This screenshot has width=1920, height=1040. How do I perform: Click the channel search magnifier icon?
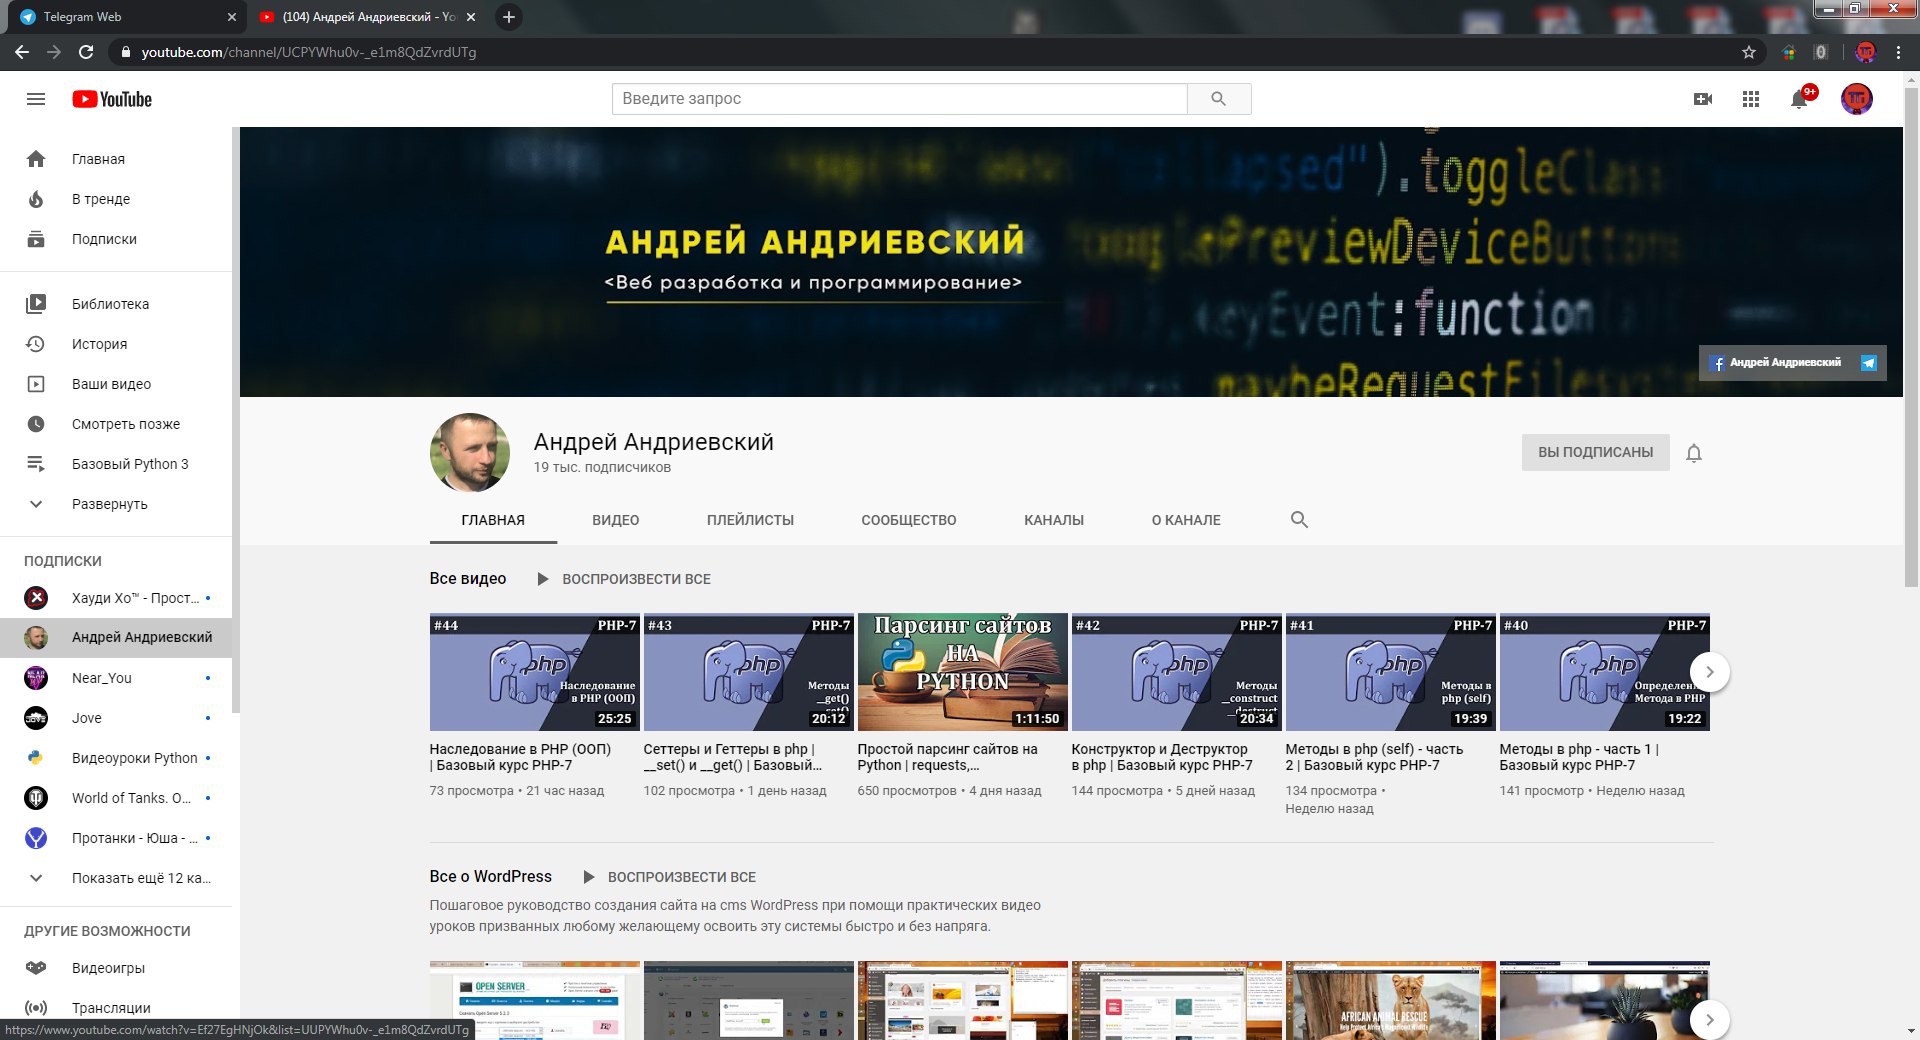pyautogui.click(x=1299, y=520)
